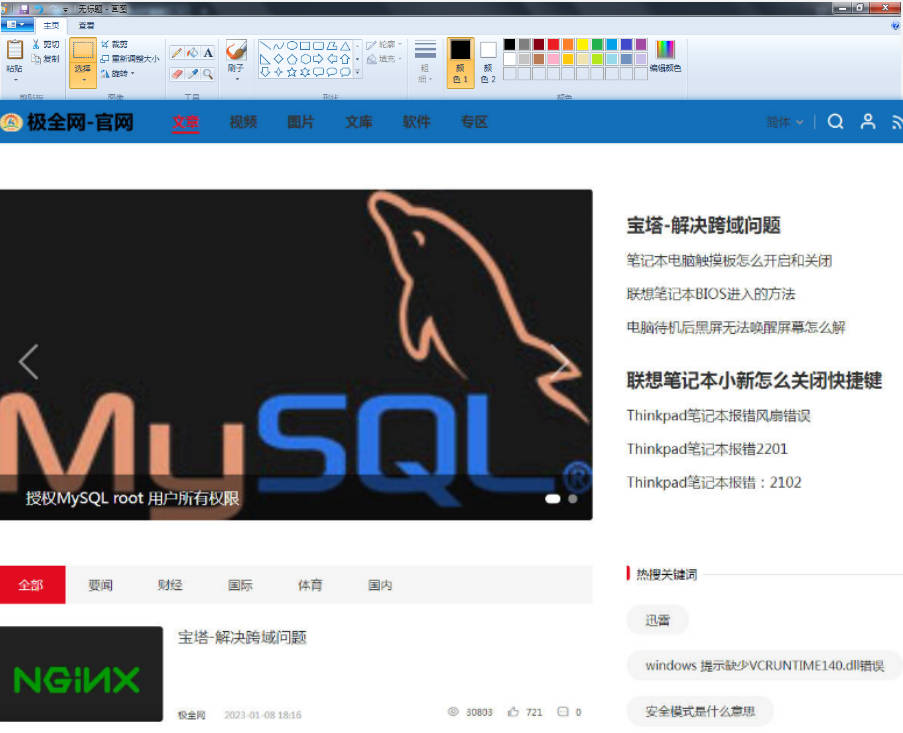903x733 pixels.
Task: Open the 简体 language dropdown in the site header
Action: click(x=785, y=122)
